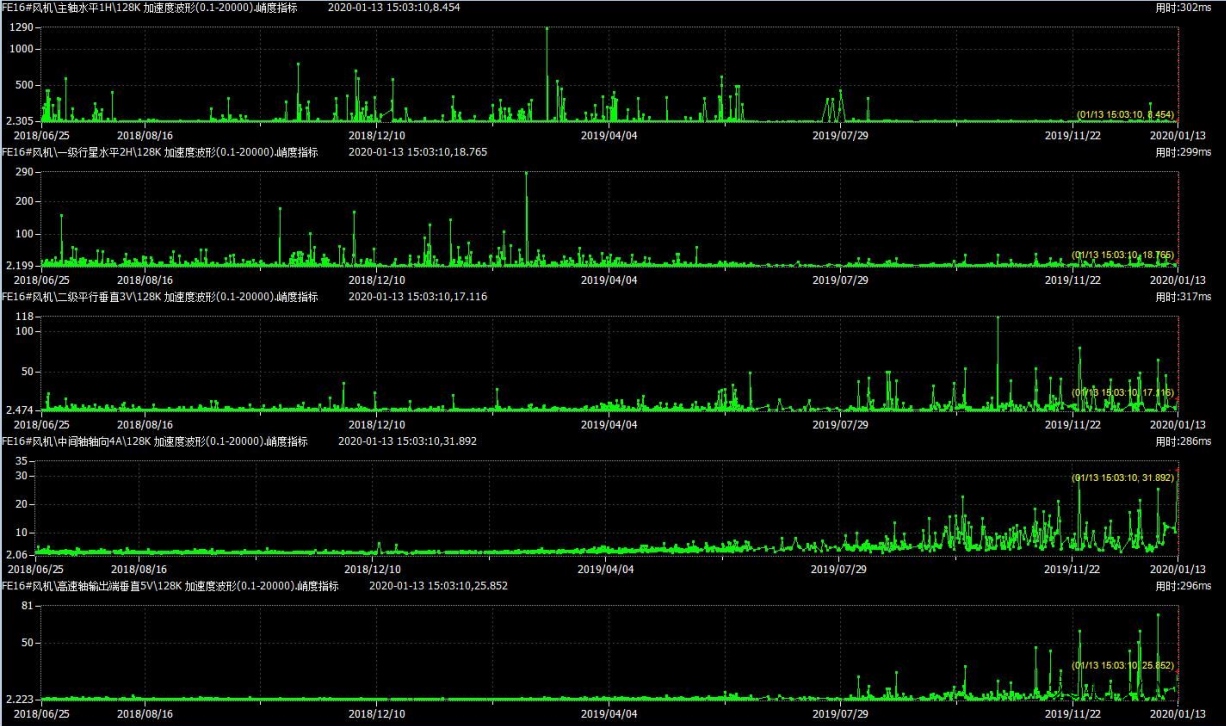Screen dimensions: 1226x726
Task: Click the yellow cursor label reading 25.852
Action: pyautogui.click(x=1122, y=665)
